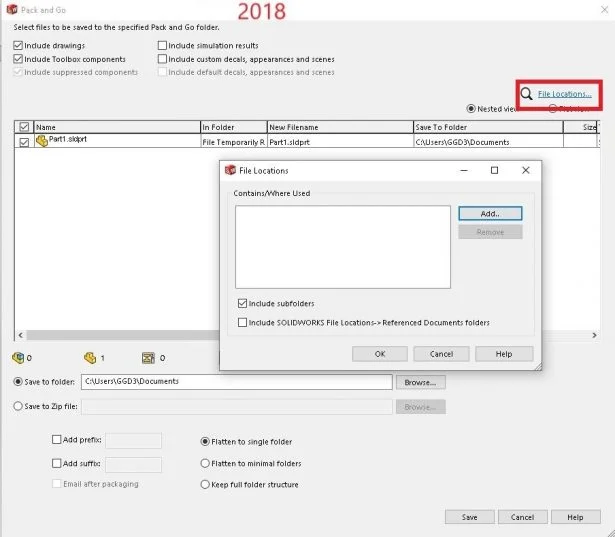
Task: Click the New Filename column header
Action: 340,127
